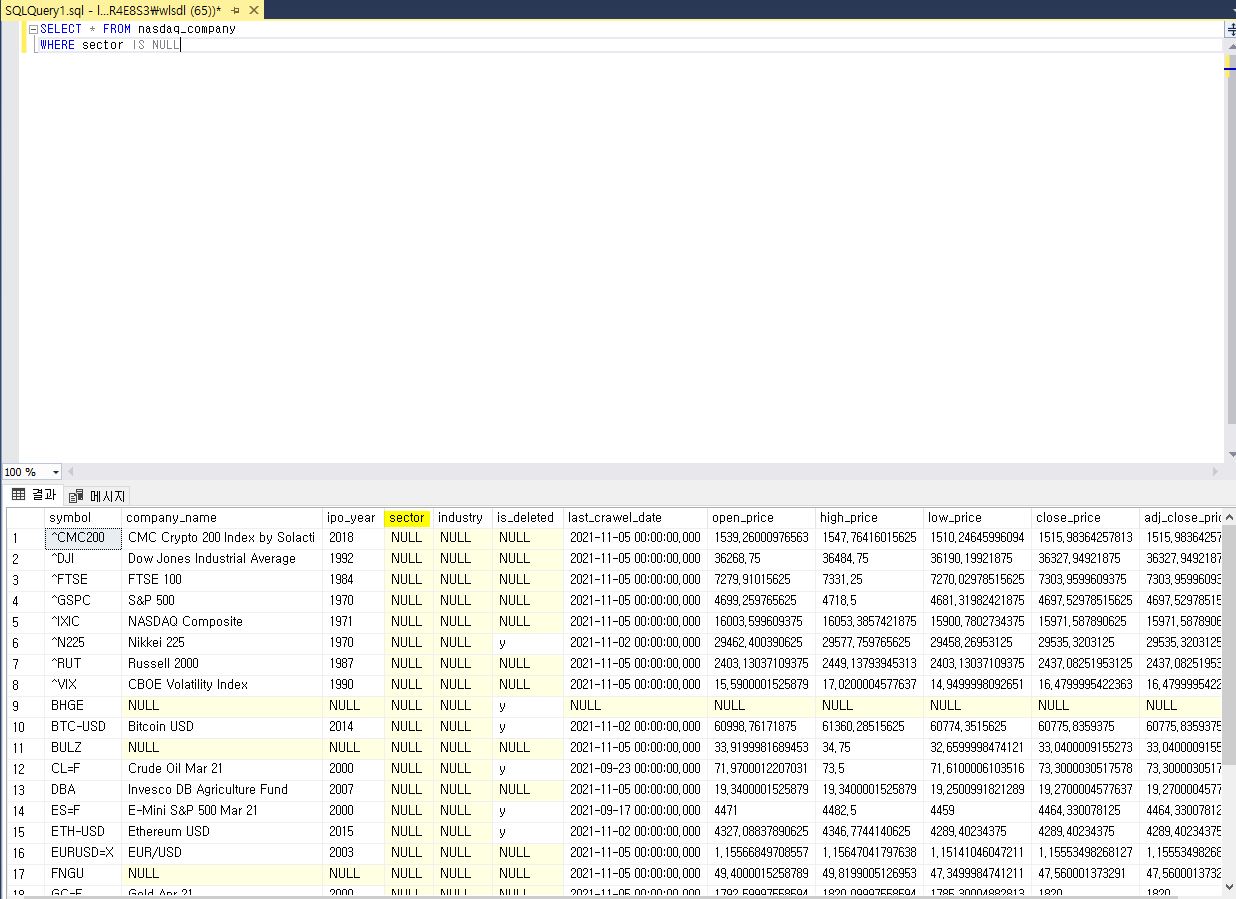Image resolution: width=1236 pixels, height=899 pixels.
Task: Select the industry column header
Action: pyautogui.click(x=461, y=518)
